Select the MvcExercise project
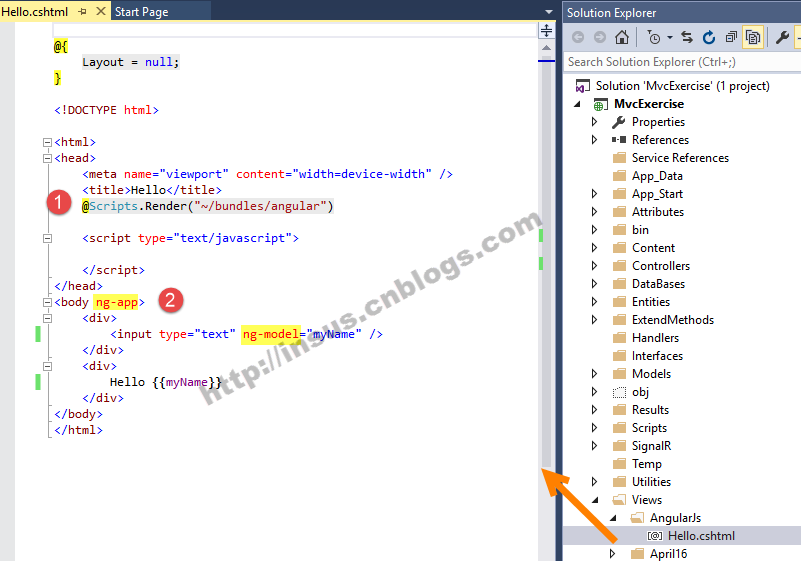 (649, 104)
